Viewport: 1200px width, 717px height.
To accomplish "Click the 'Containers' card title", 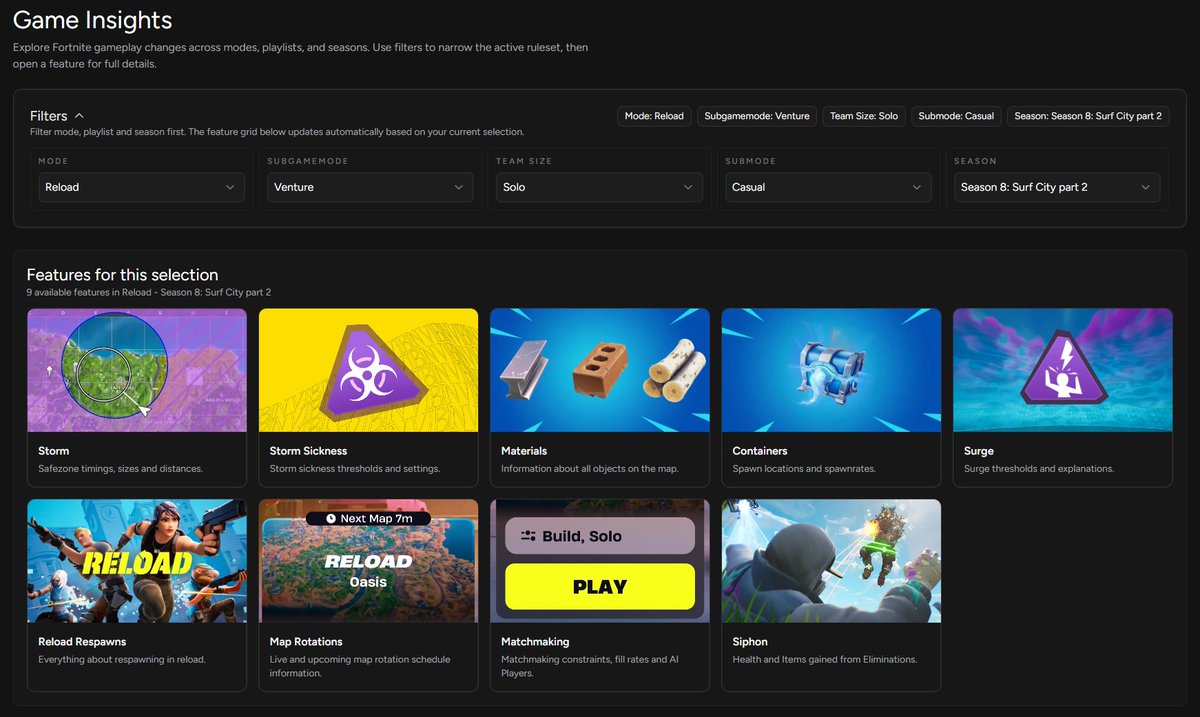I will [760, 451].
